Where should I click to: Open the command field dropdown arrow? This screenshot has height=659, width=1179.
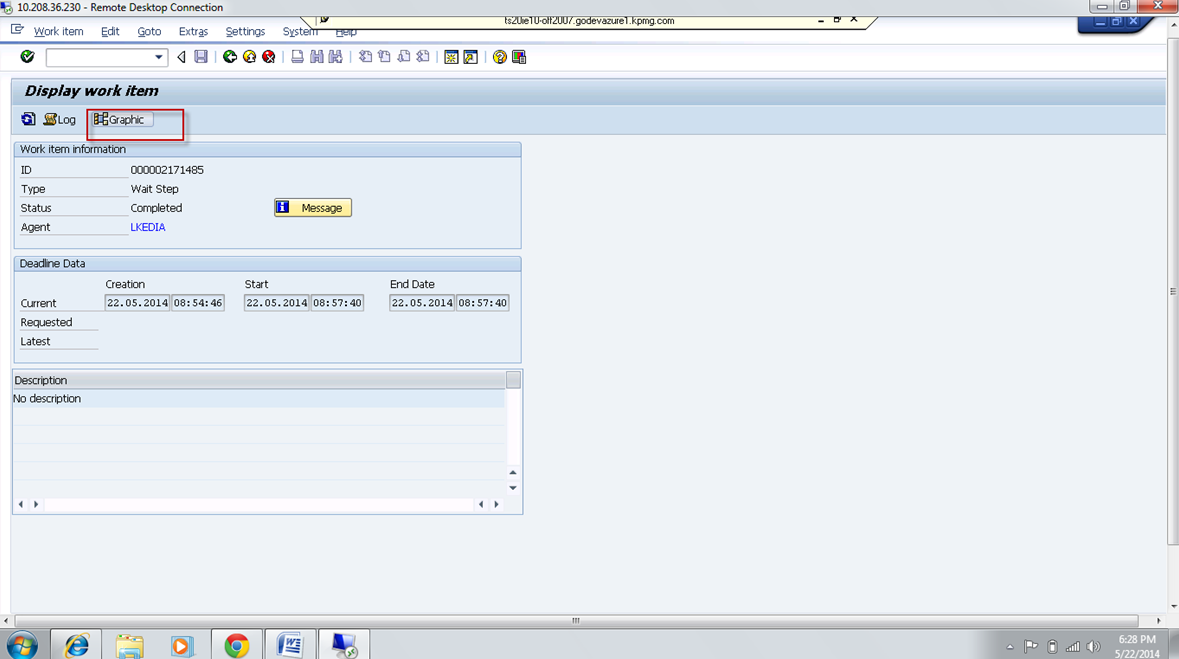point(160,57)
